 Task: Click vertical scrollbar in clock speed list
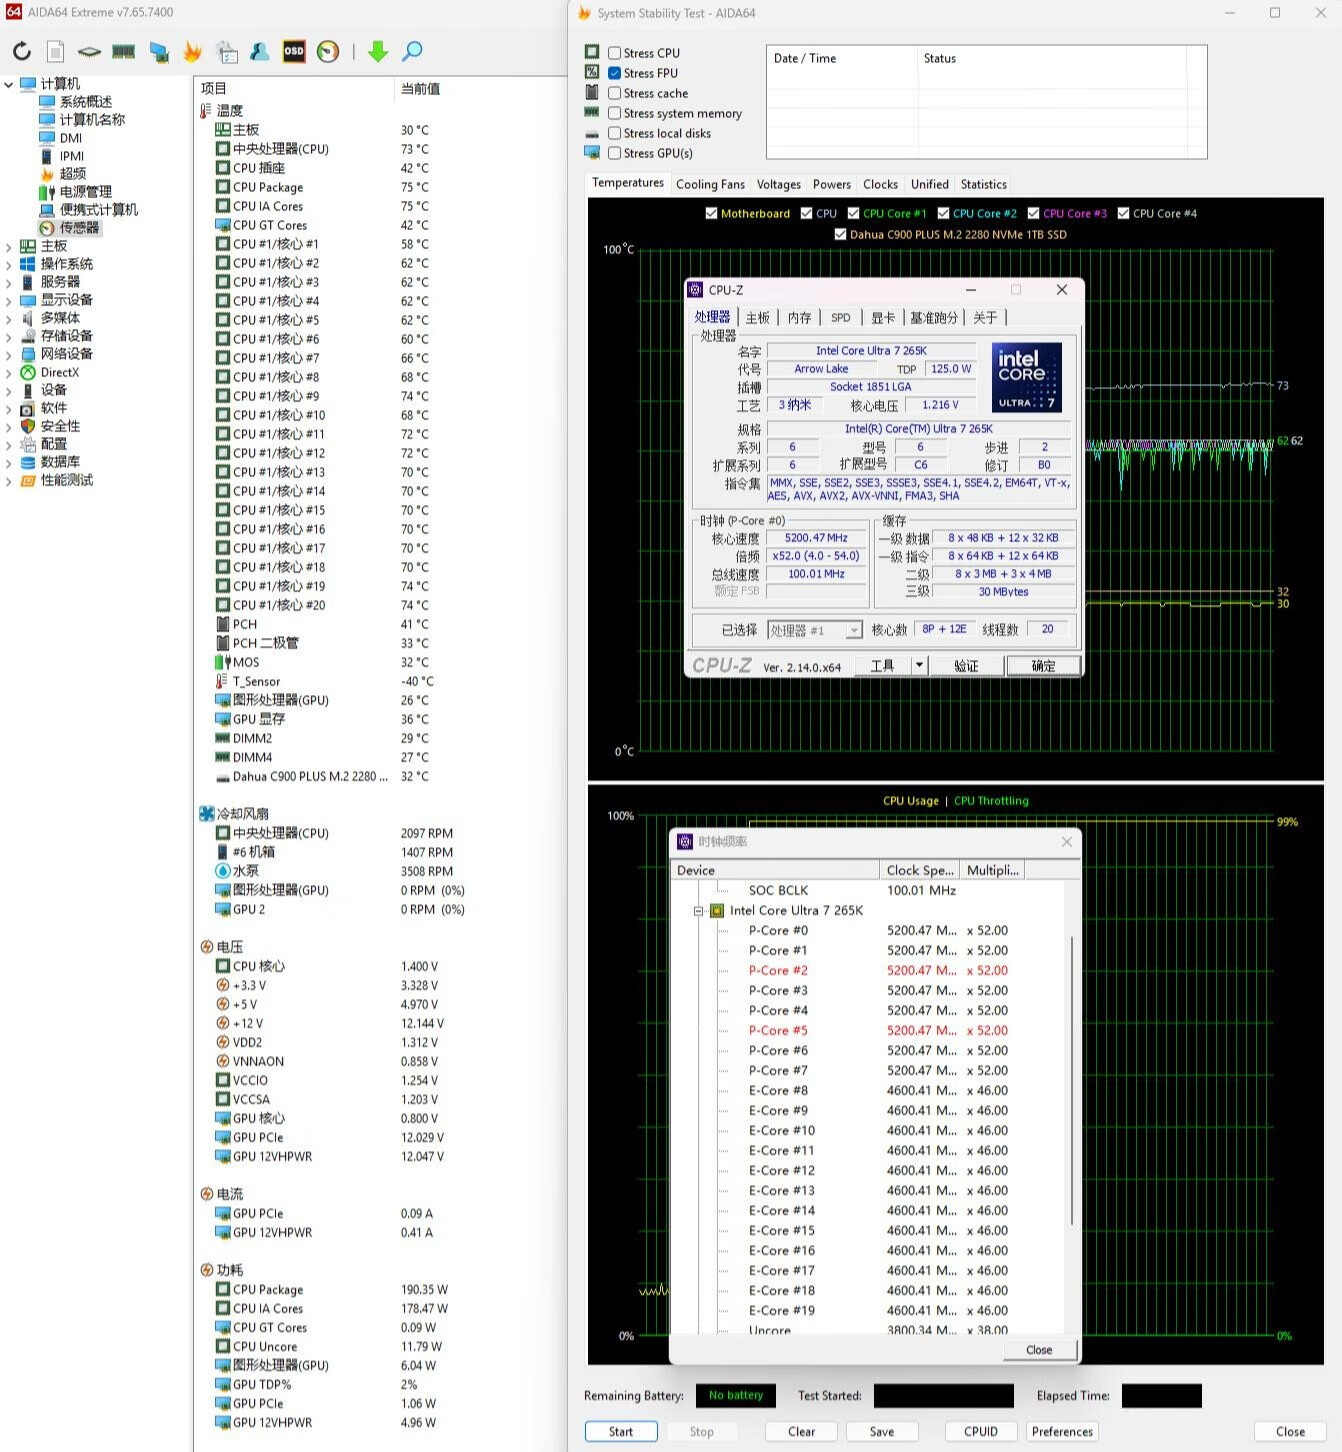(x=1073, y=1080)
